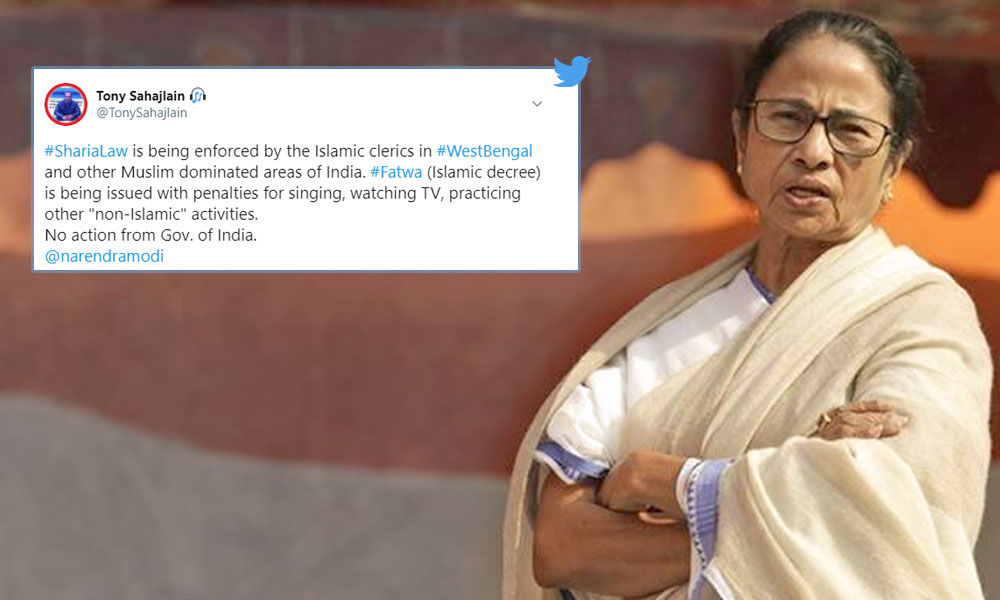The width and height of the screenshot is (1000, 600).
Task: Click the blue Twitter bird logo
Action: tap(571, 71)
